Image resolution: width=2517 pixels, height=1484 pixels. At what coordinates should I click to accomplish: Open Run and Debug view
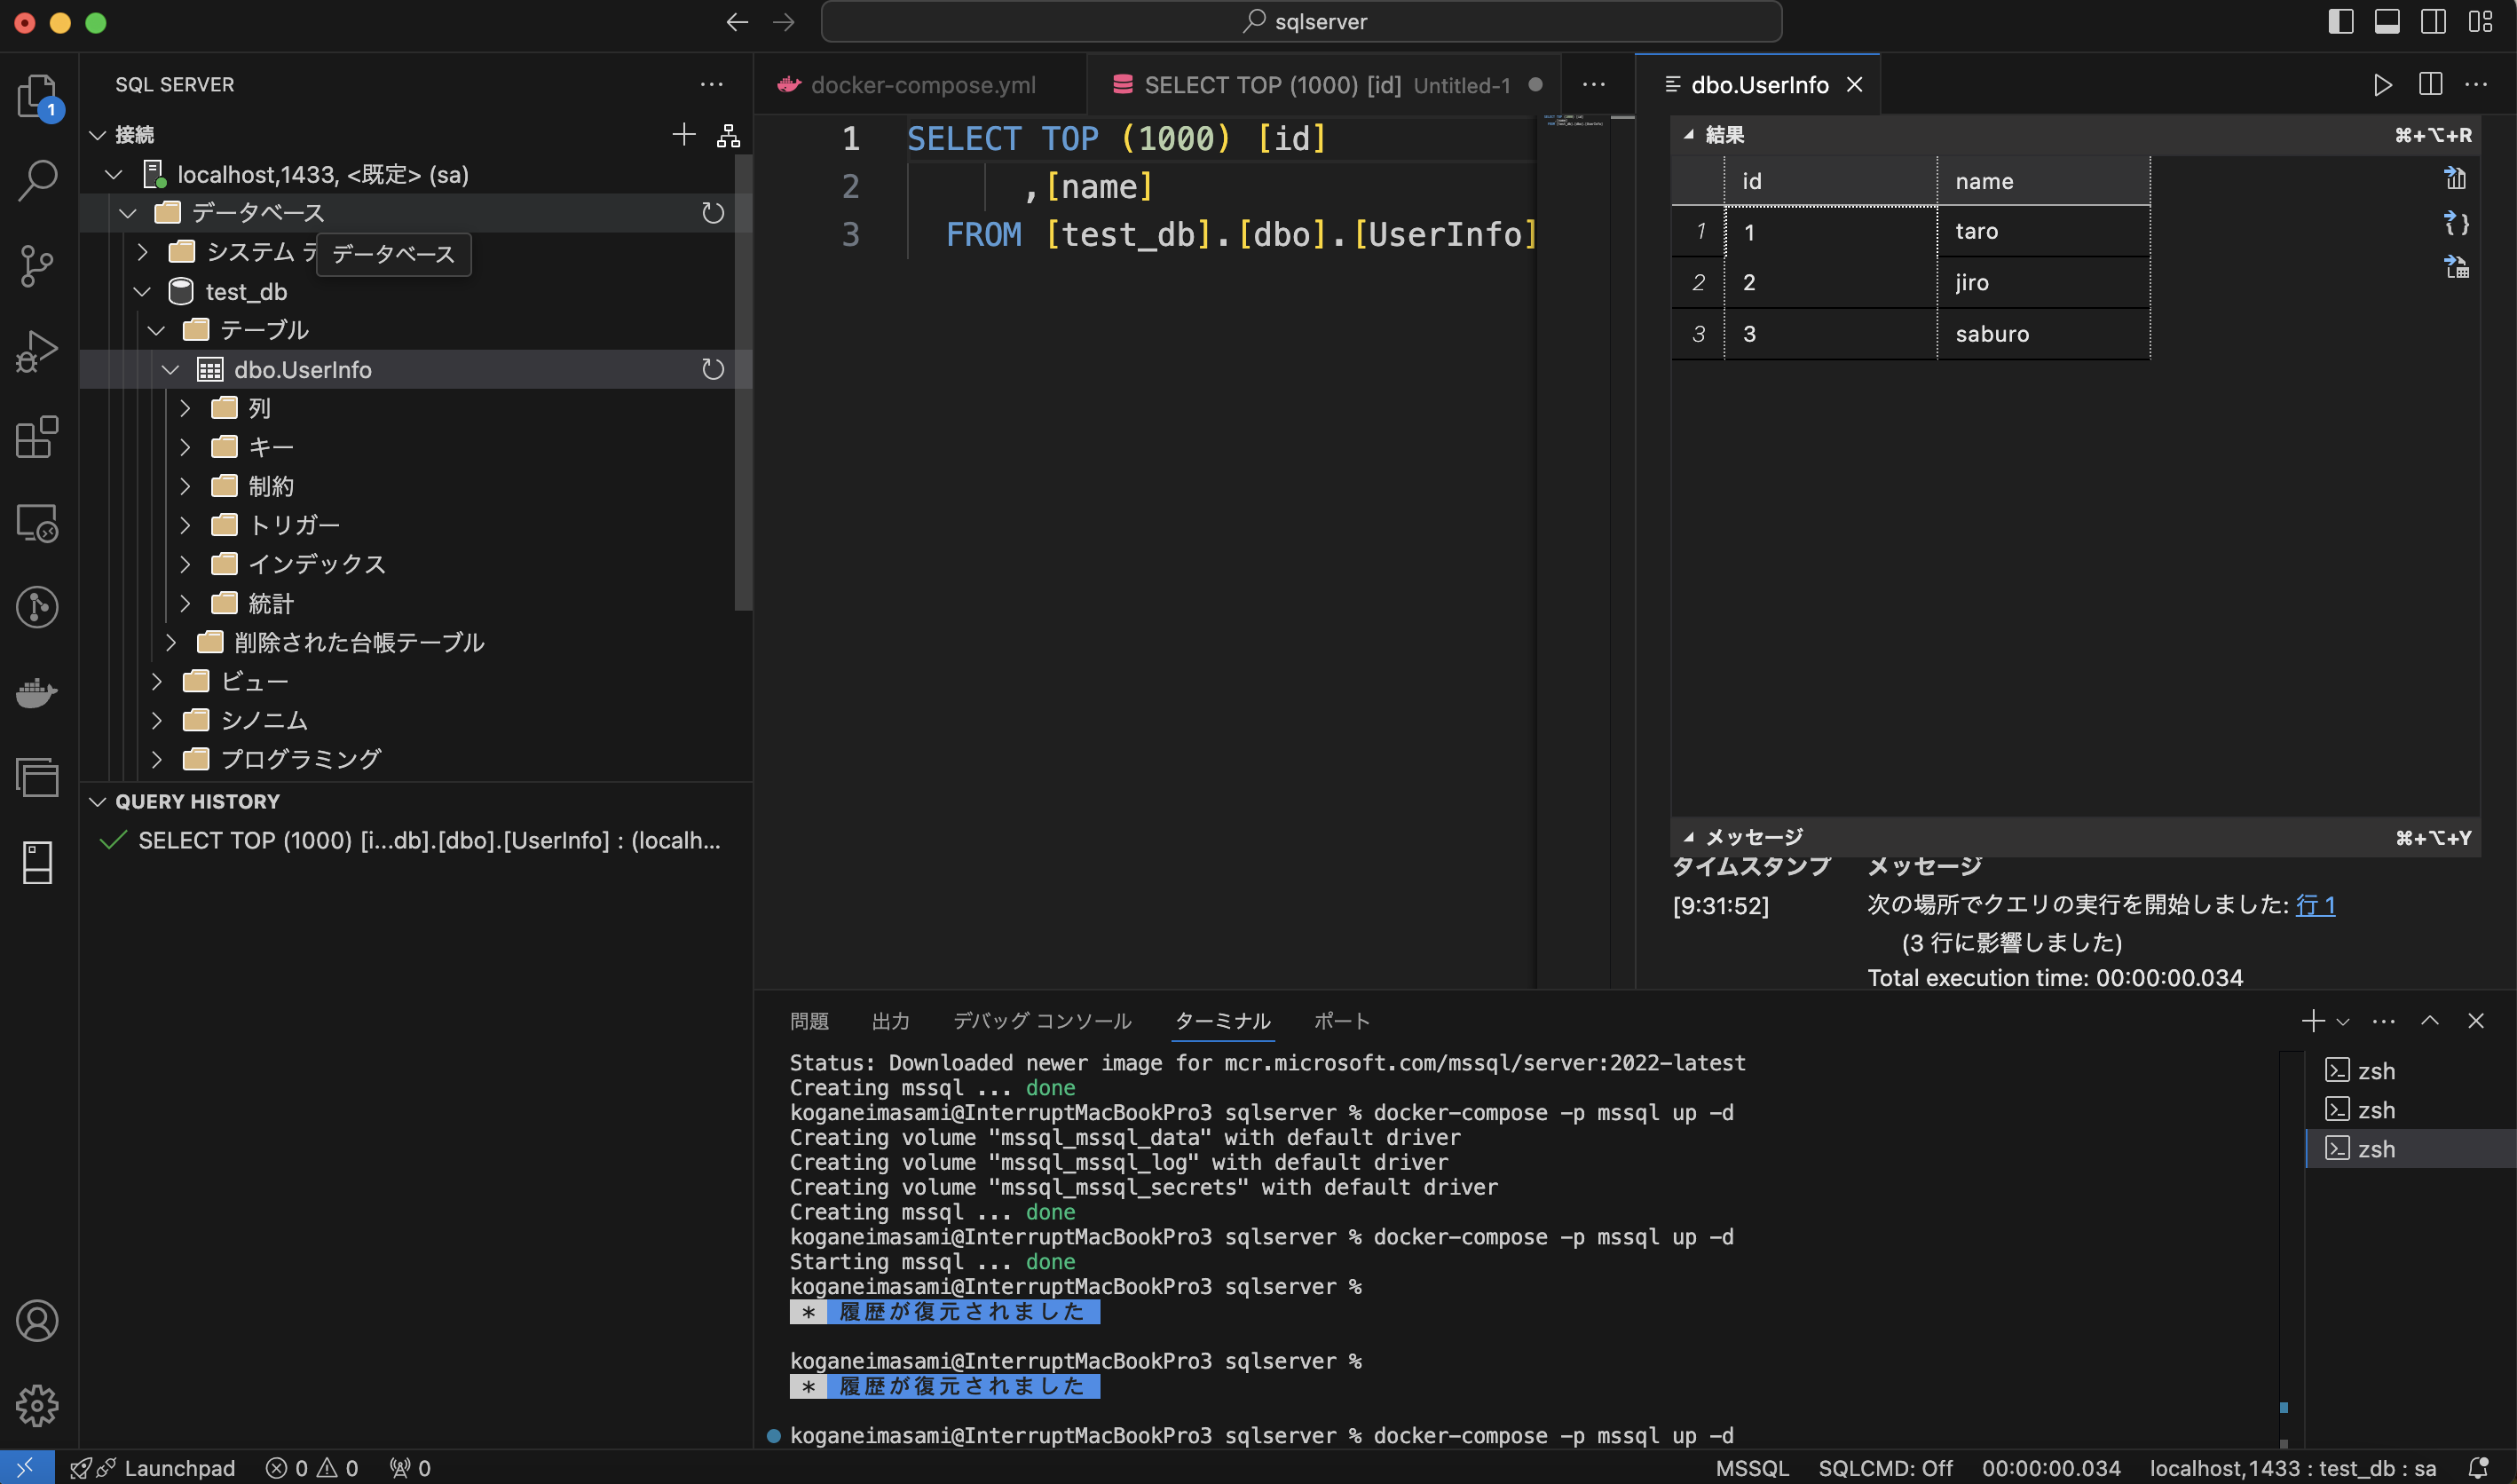37,351
